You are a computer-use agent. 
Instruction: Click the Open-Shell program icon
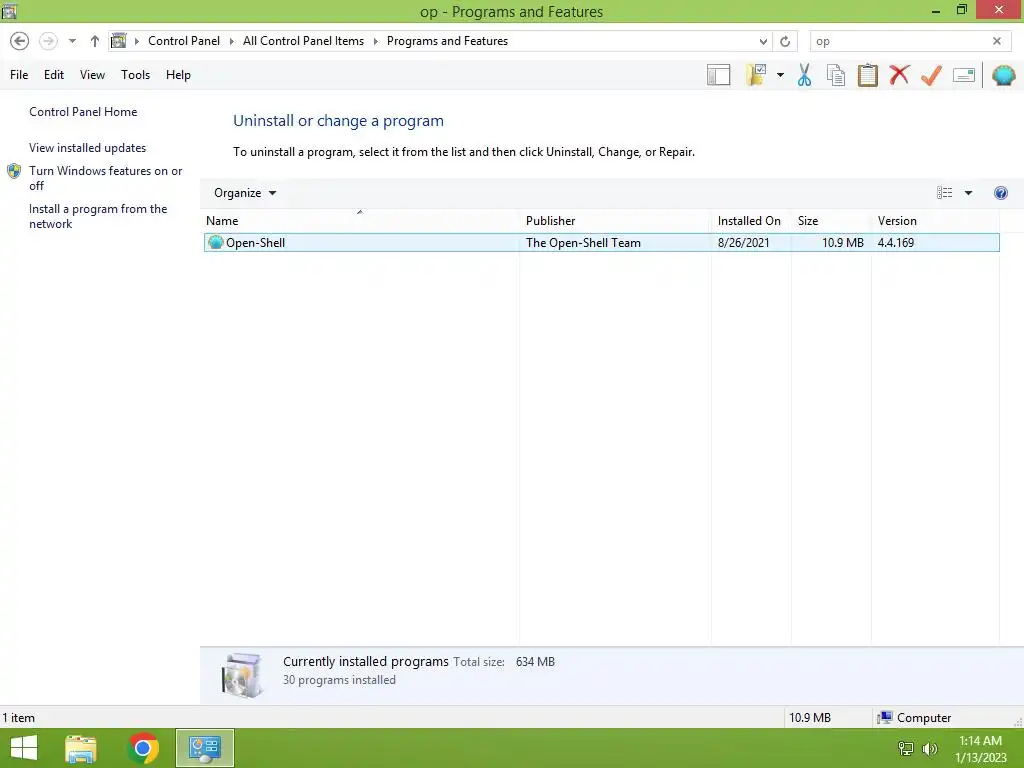click(x=216, y=242)
